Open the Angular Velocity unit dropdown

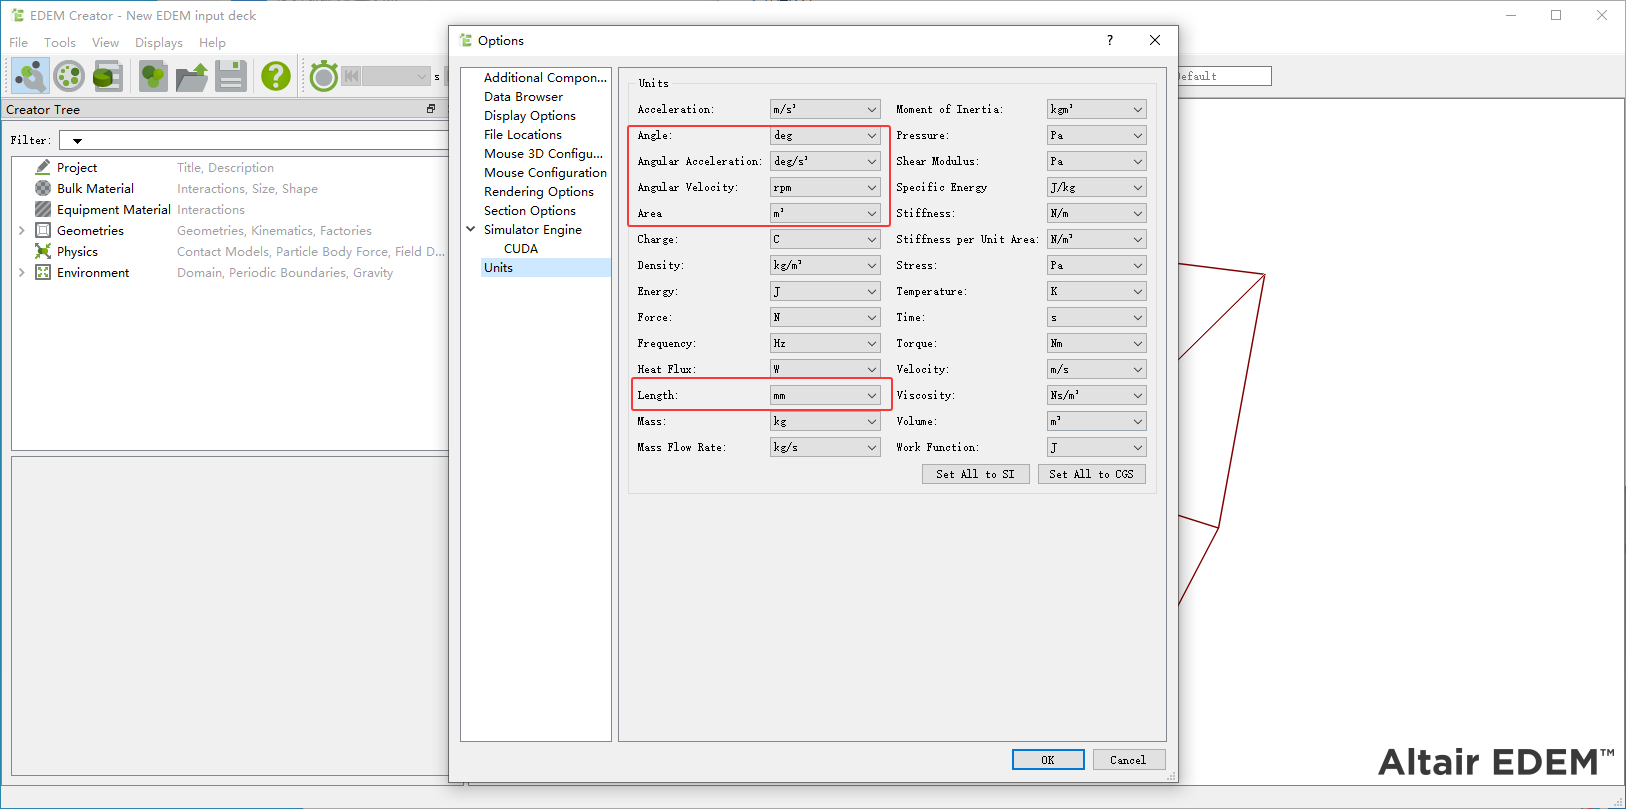(825, 187)
